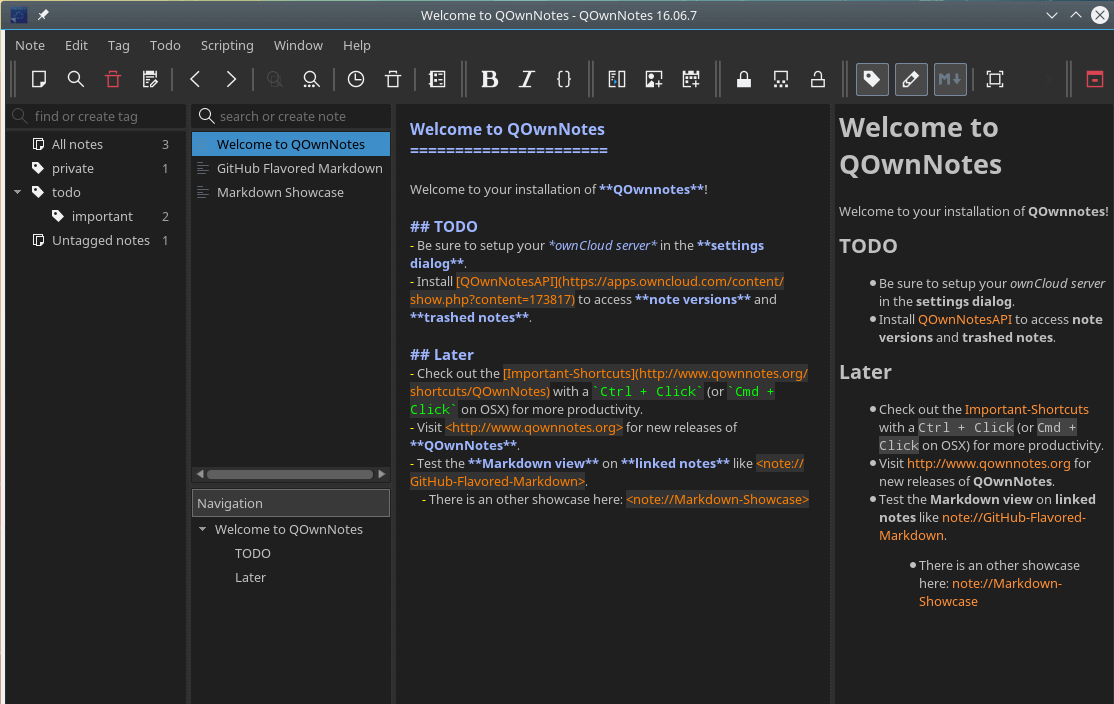Image resolution: width=1114 pixels, height=704 pixels.
Task: Collapse the todo tag tree arrow
Action: tap(18, 193)
